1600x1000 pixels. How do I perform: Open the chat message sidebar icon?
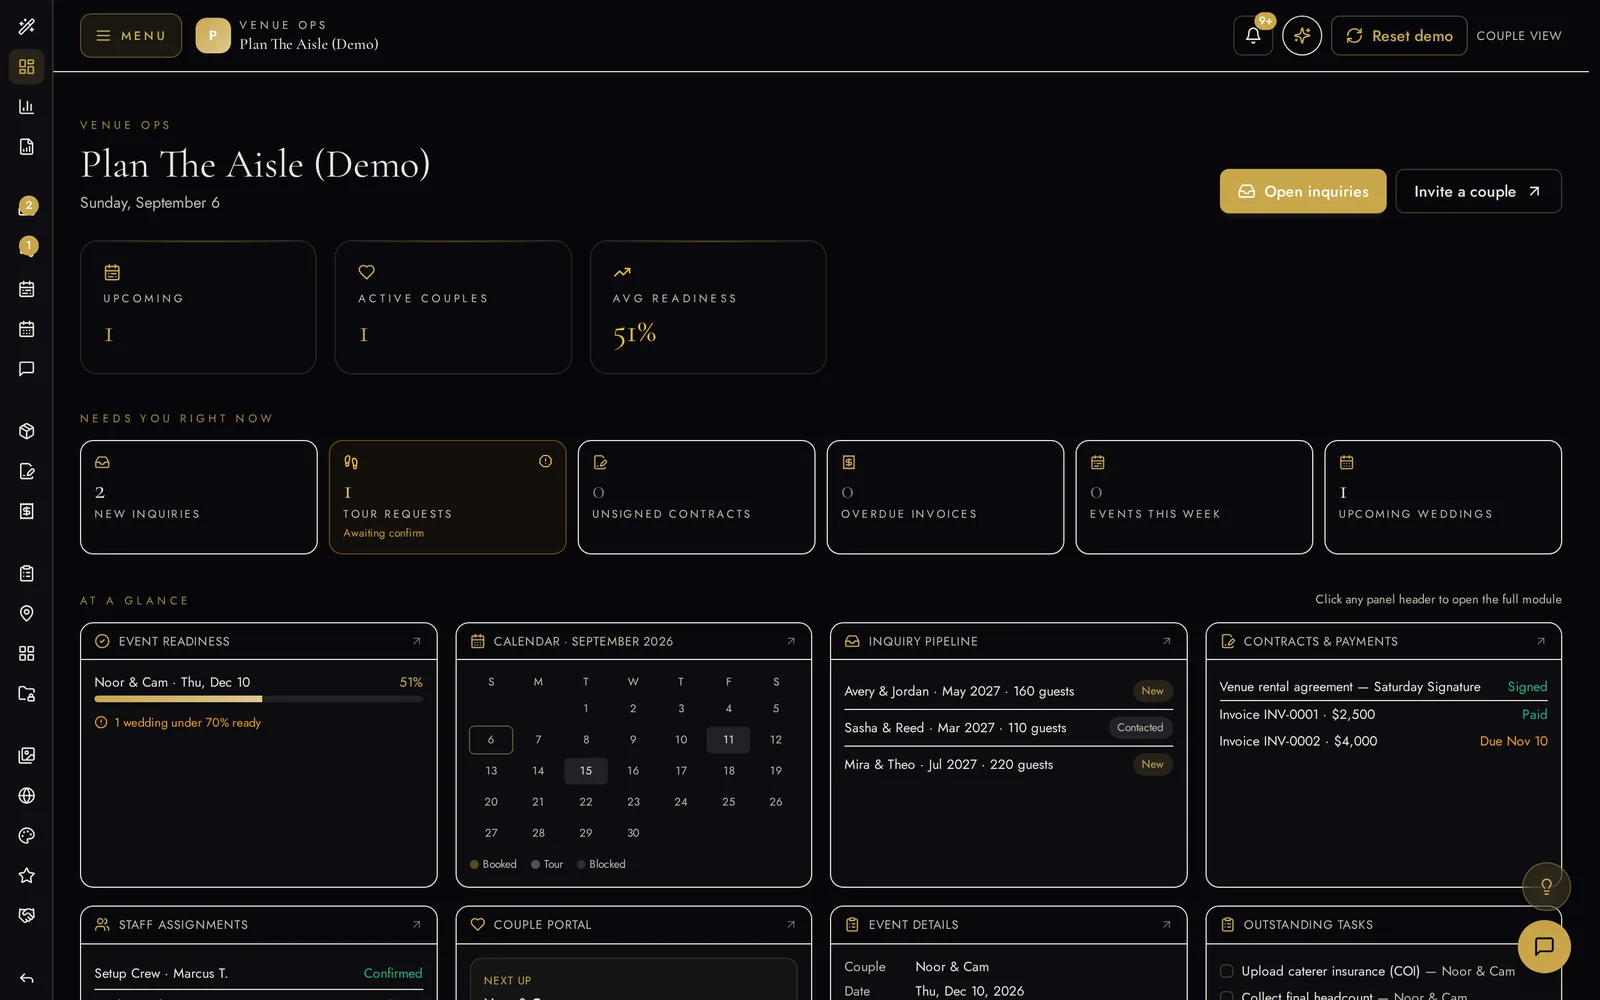[27, 369]
